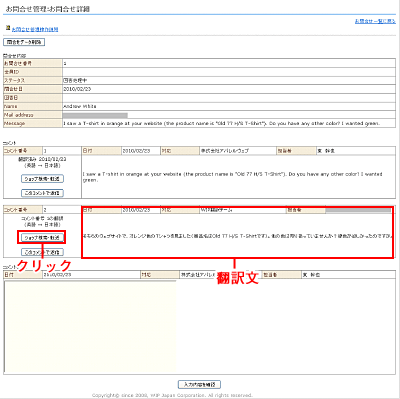Click the footer copyright WIP Japan Corporation text
This screenshot has width=400, height=399.
pyautogui.click(x=172, y=395)
